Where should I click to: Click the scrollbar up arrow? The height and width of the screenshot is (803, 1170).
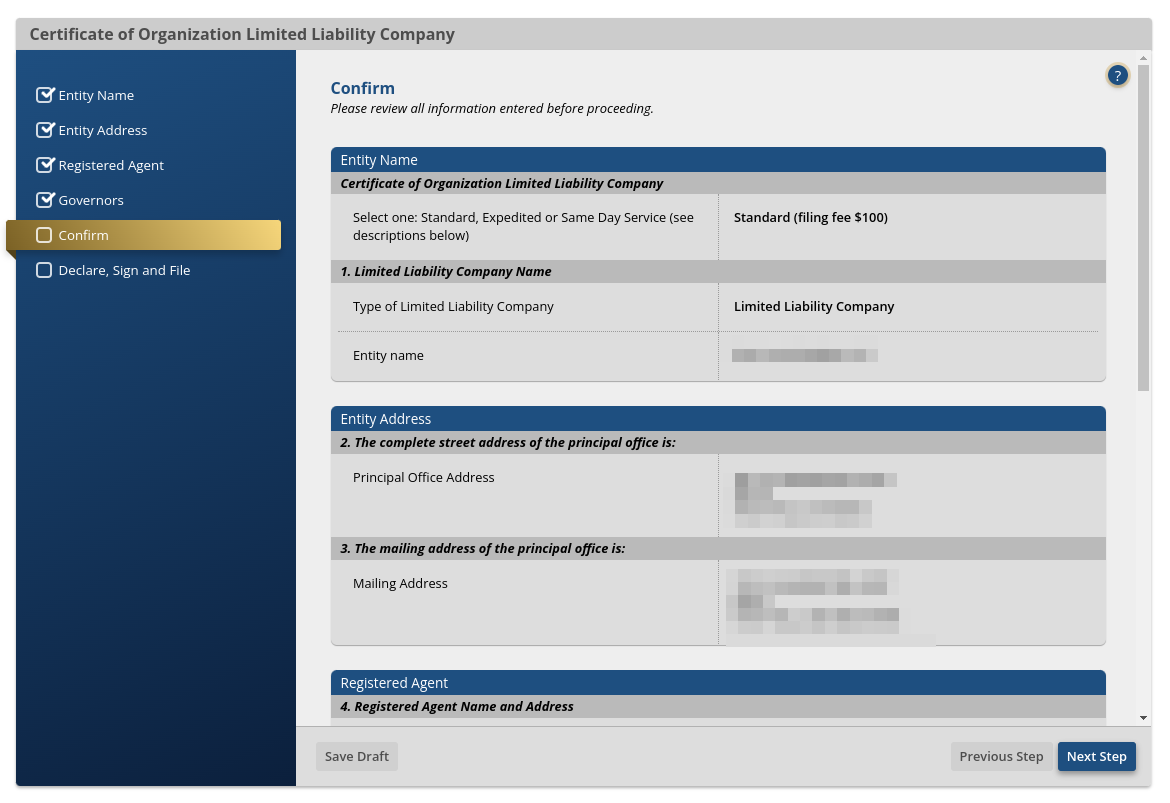(1143, 58)
